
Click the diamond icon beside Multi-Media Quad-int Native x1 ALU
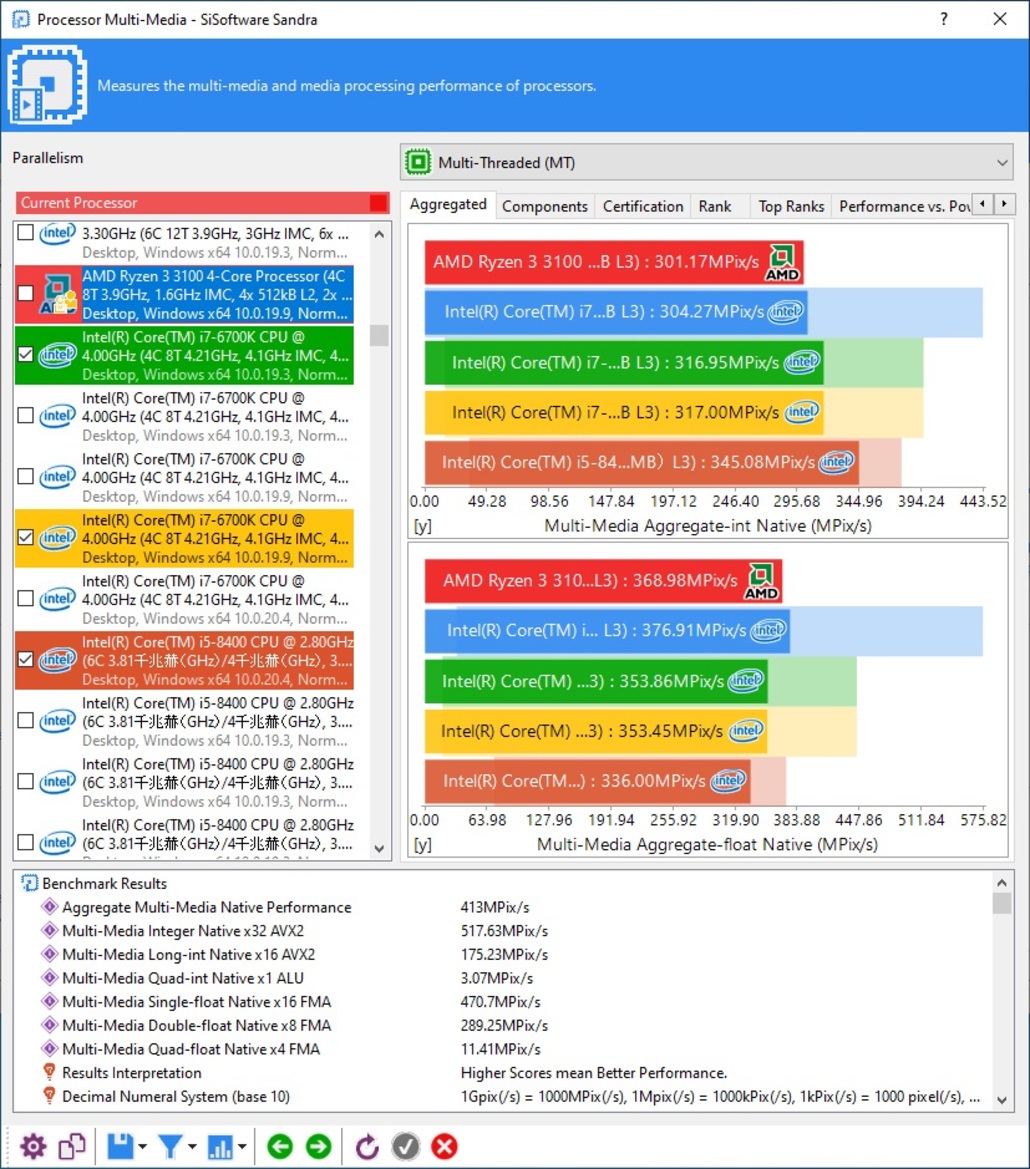[x=50, y=977]
